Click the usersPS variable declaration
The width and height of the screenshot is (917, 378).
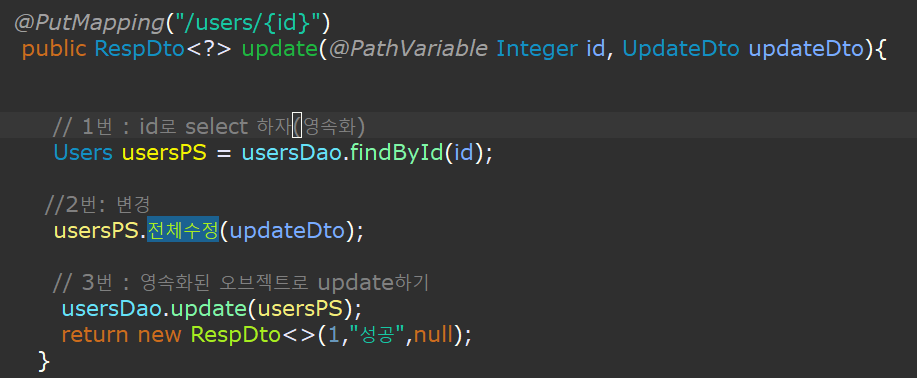pos(164,153)
